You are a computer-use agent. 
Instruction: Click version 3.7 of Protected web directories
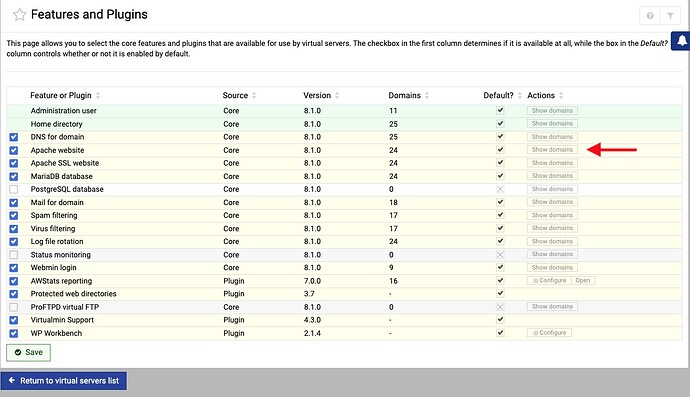(x=309, y=294)
